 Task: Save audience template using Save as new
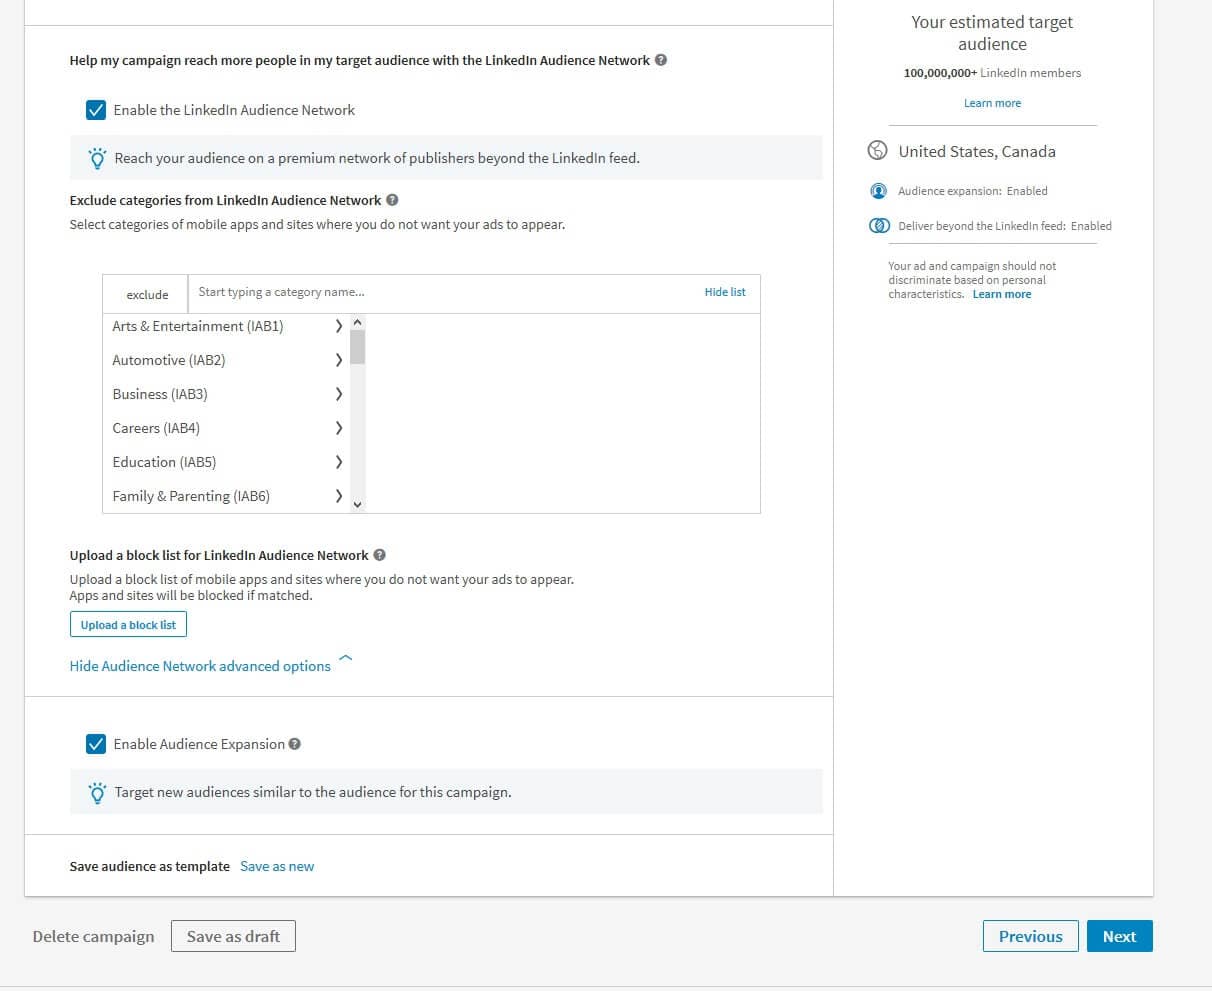277,866
